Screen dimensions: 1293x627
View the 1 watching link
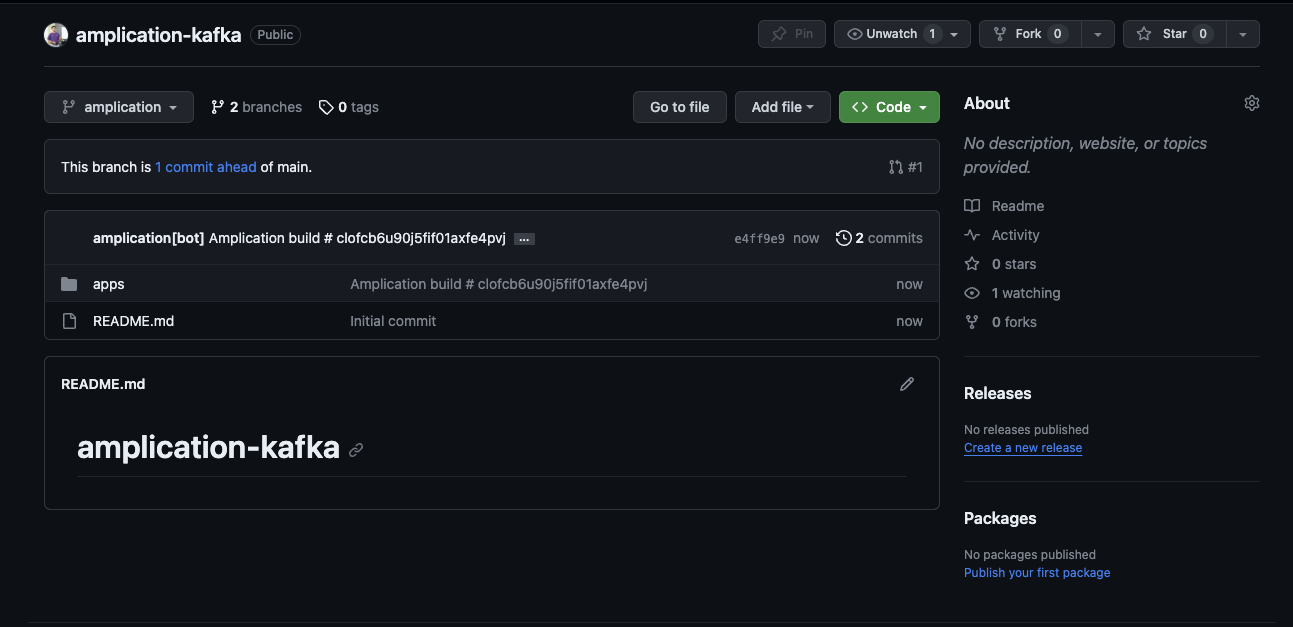(1012, 293)
